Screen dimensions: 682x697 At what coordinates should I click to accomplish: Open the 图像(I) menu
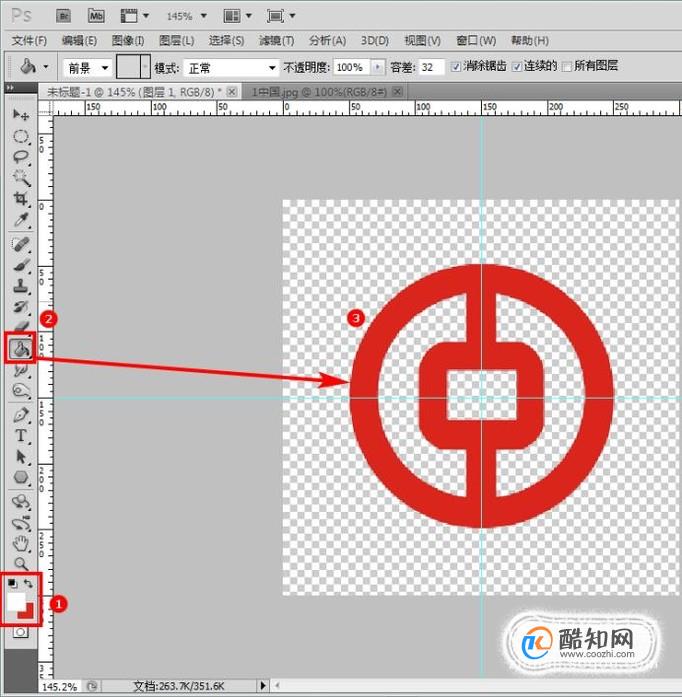[x=128, y=40]
